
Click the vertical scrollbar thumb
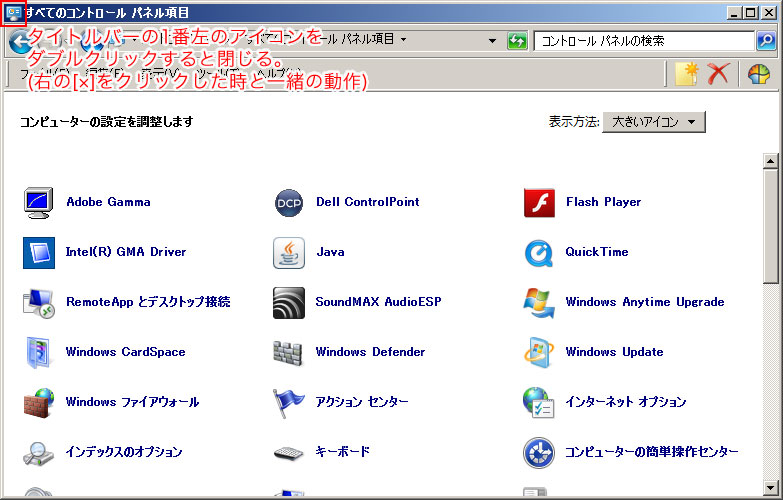click(771, 226)
